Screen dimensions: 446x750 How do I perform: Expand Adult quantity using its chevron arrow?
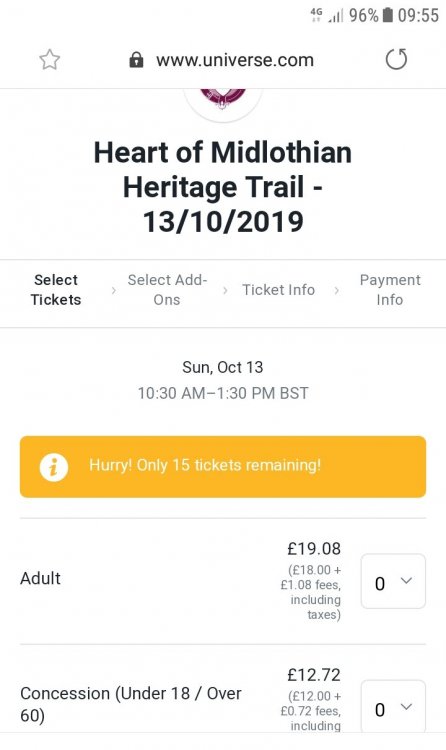pyautogui.click(x=406, y=581)
